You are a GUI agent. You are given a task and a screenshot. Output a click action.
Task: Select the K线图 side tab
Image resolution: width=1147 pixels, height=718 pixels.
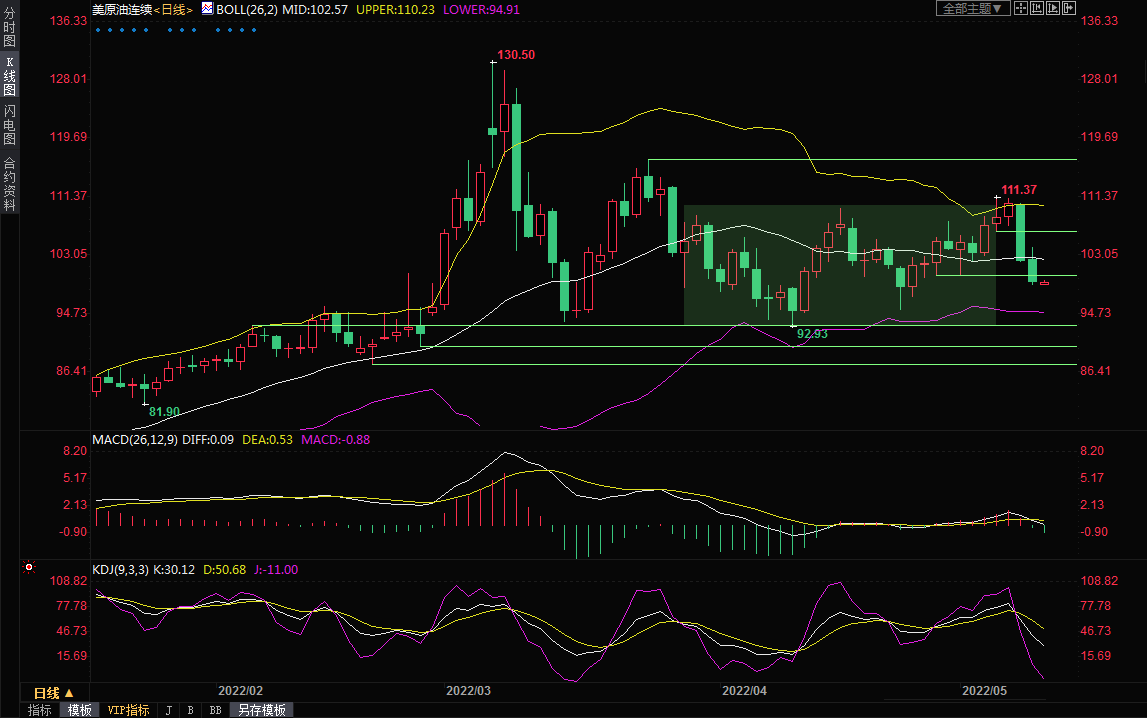pyautogui.click(x=9, y=75)
